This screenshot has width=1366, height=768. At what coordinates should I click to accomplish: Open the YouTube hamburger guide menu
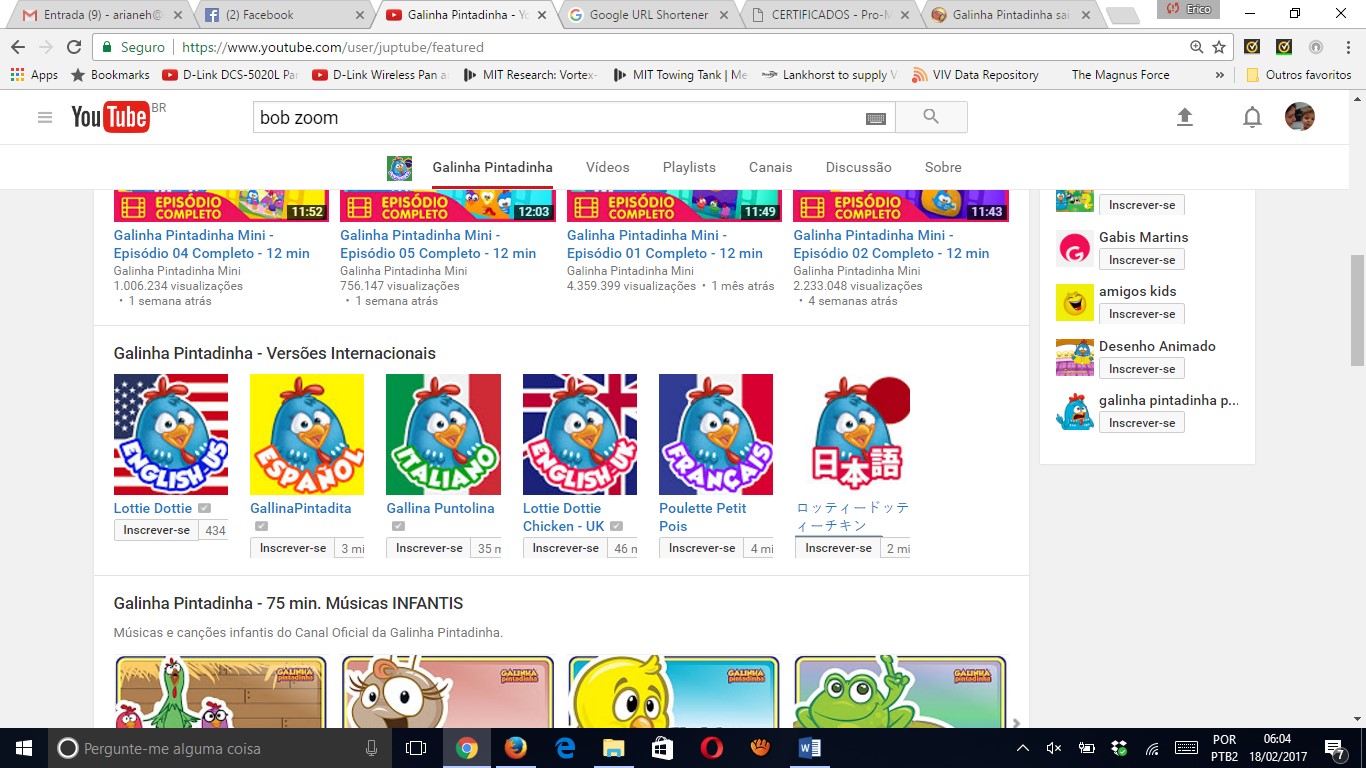pos(44,117)
